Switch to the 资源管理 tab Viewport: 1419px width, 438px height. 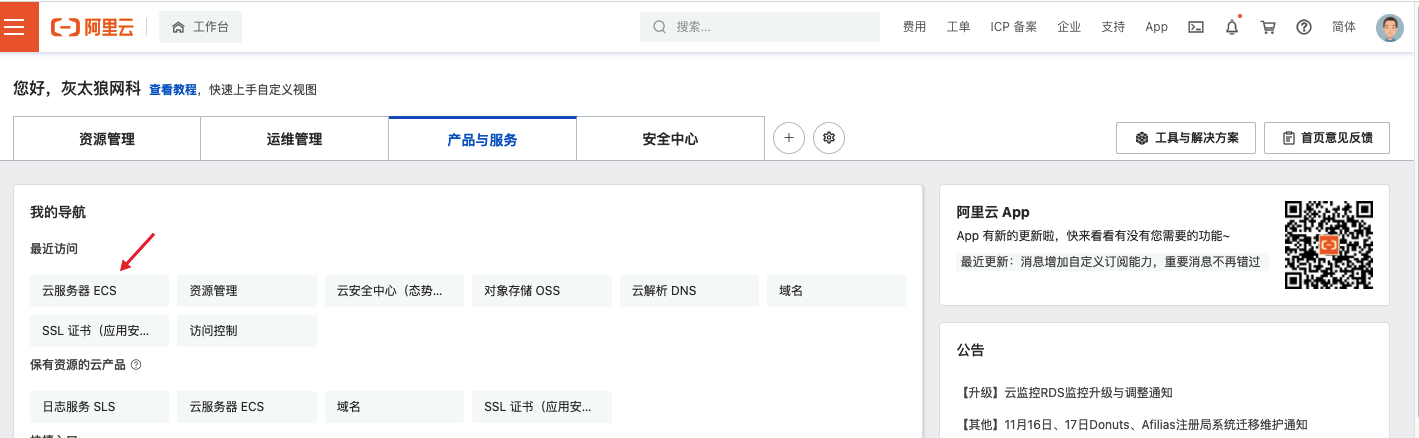pyautogui.click(x=107, y=139)
